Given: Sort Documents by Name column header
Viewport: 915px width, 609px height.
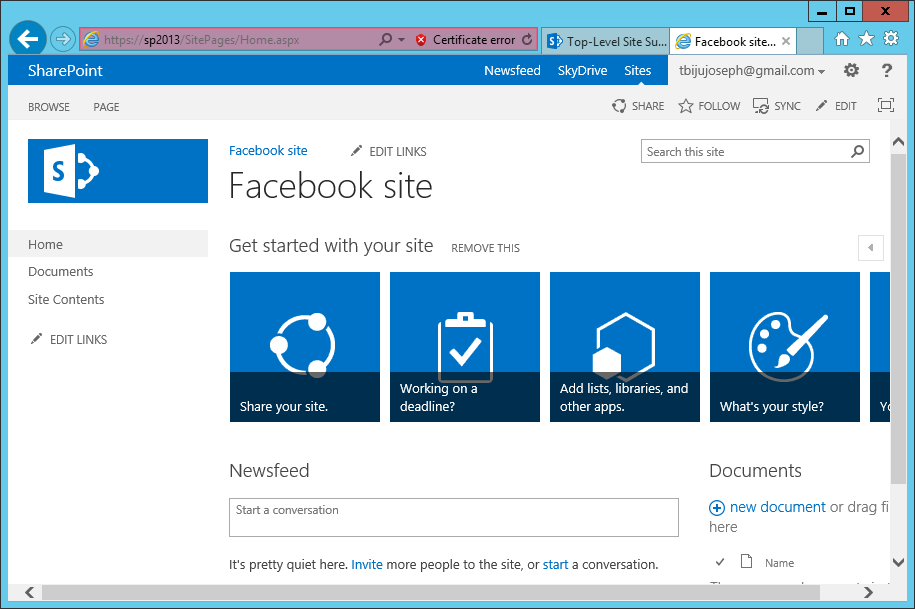Looking at the screenshot, I should [x=780, y=563].
